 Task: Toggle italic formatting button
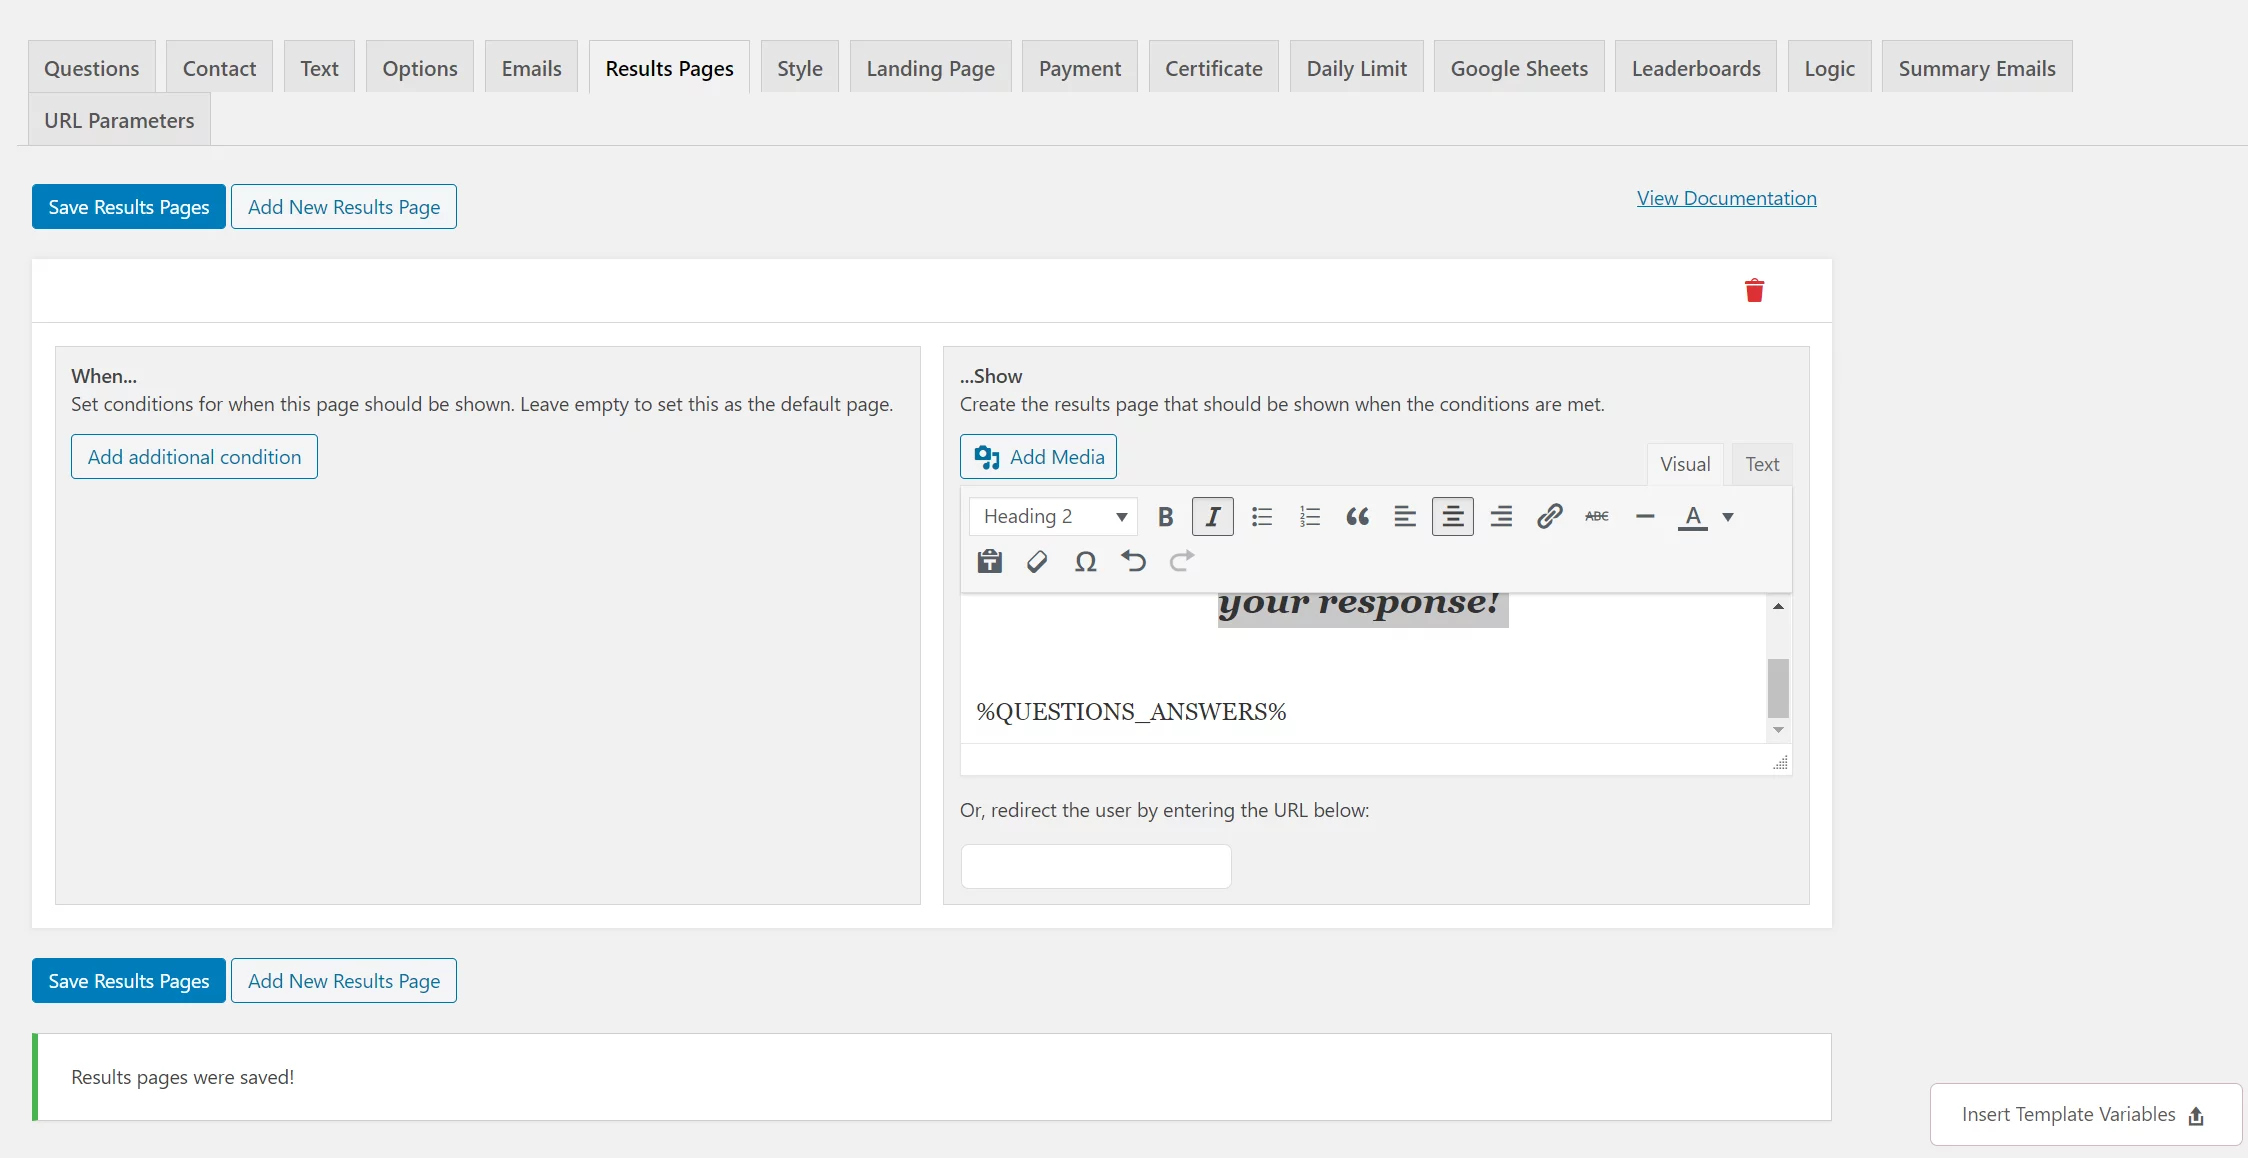pos(1213,517)
